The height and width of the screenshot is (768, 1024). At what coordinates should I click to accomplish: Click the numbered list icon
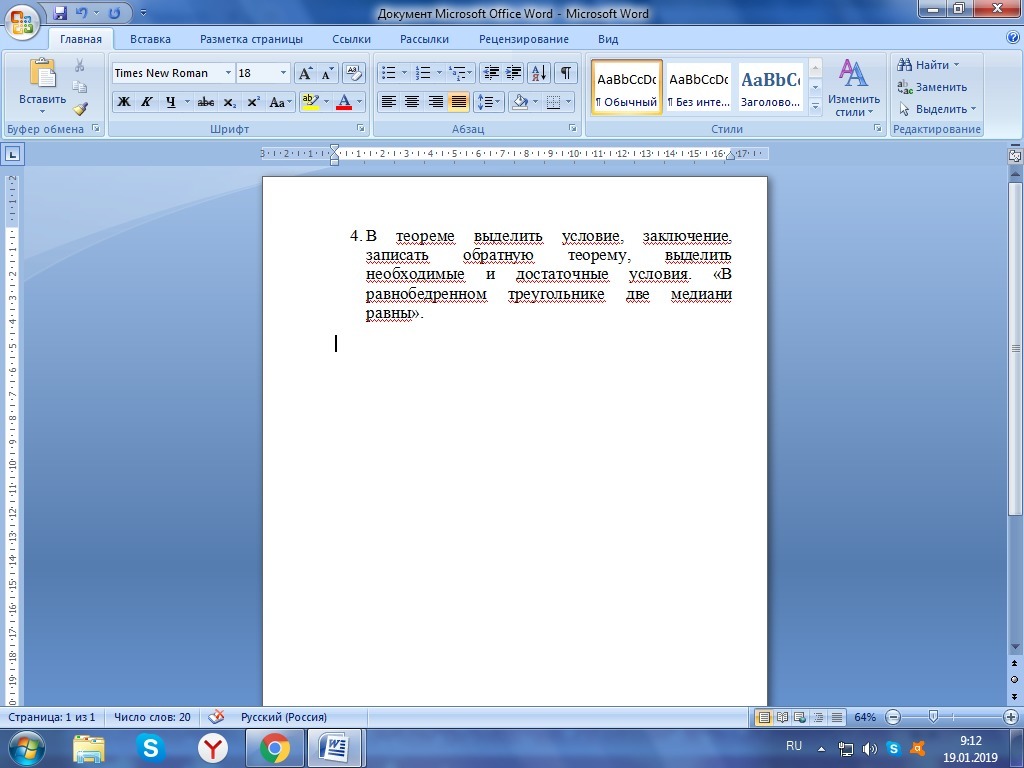point(423,72)
